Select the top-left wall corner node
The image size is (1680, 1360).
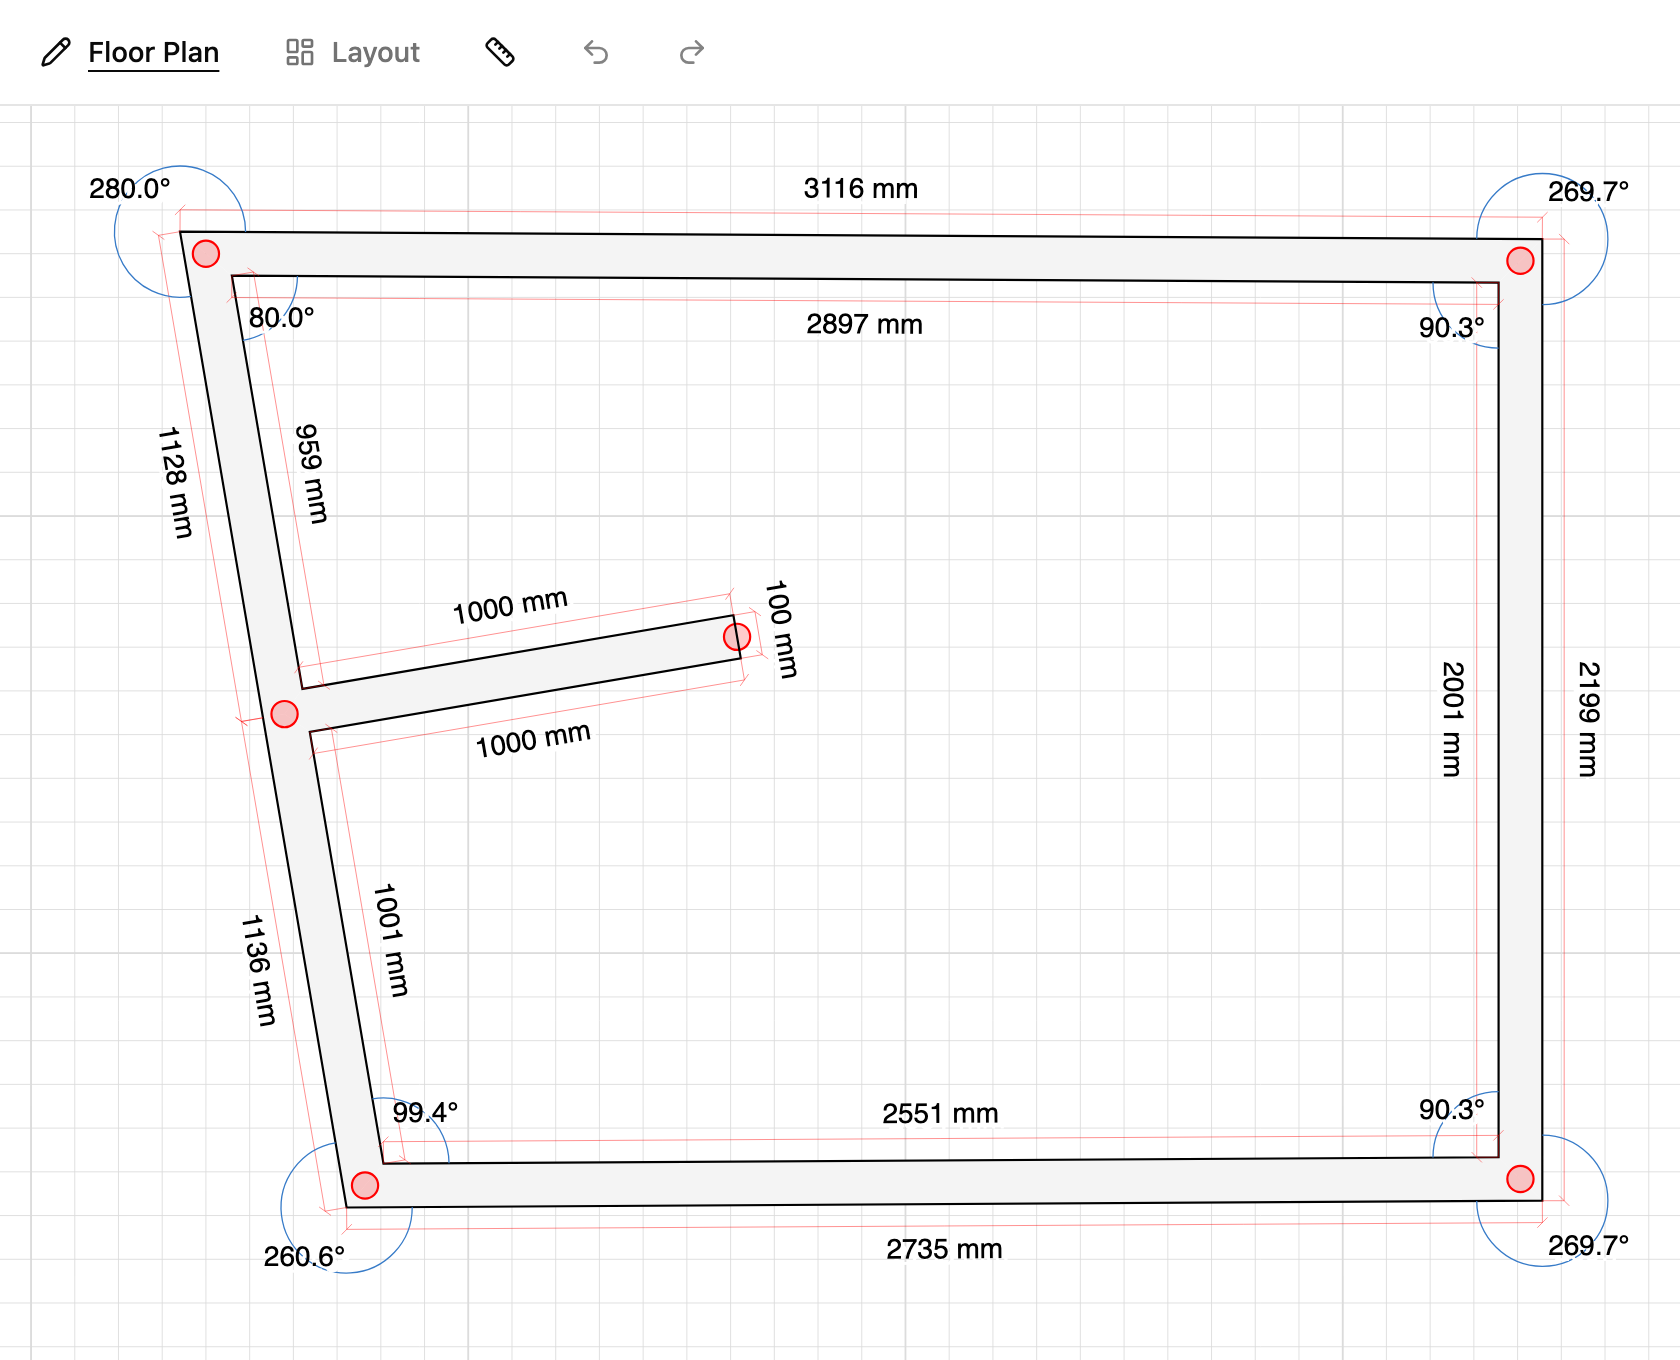coord(206,254)
